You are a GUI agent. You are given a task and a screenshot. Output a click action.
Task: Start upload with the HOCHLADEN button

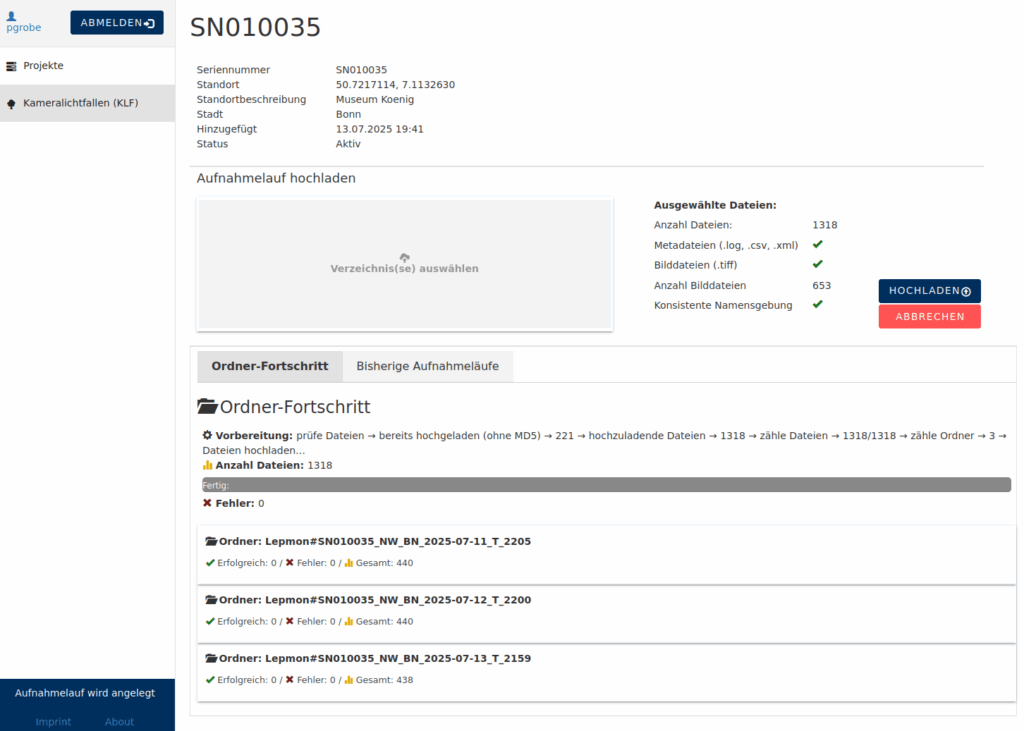coord(929,291)
